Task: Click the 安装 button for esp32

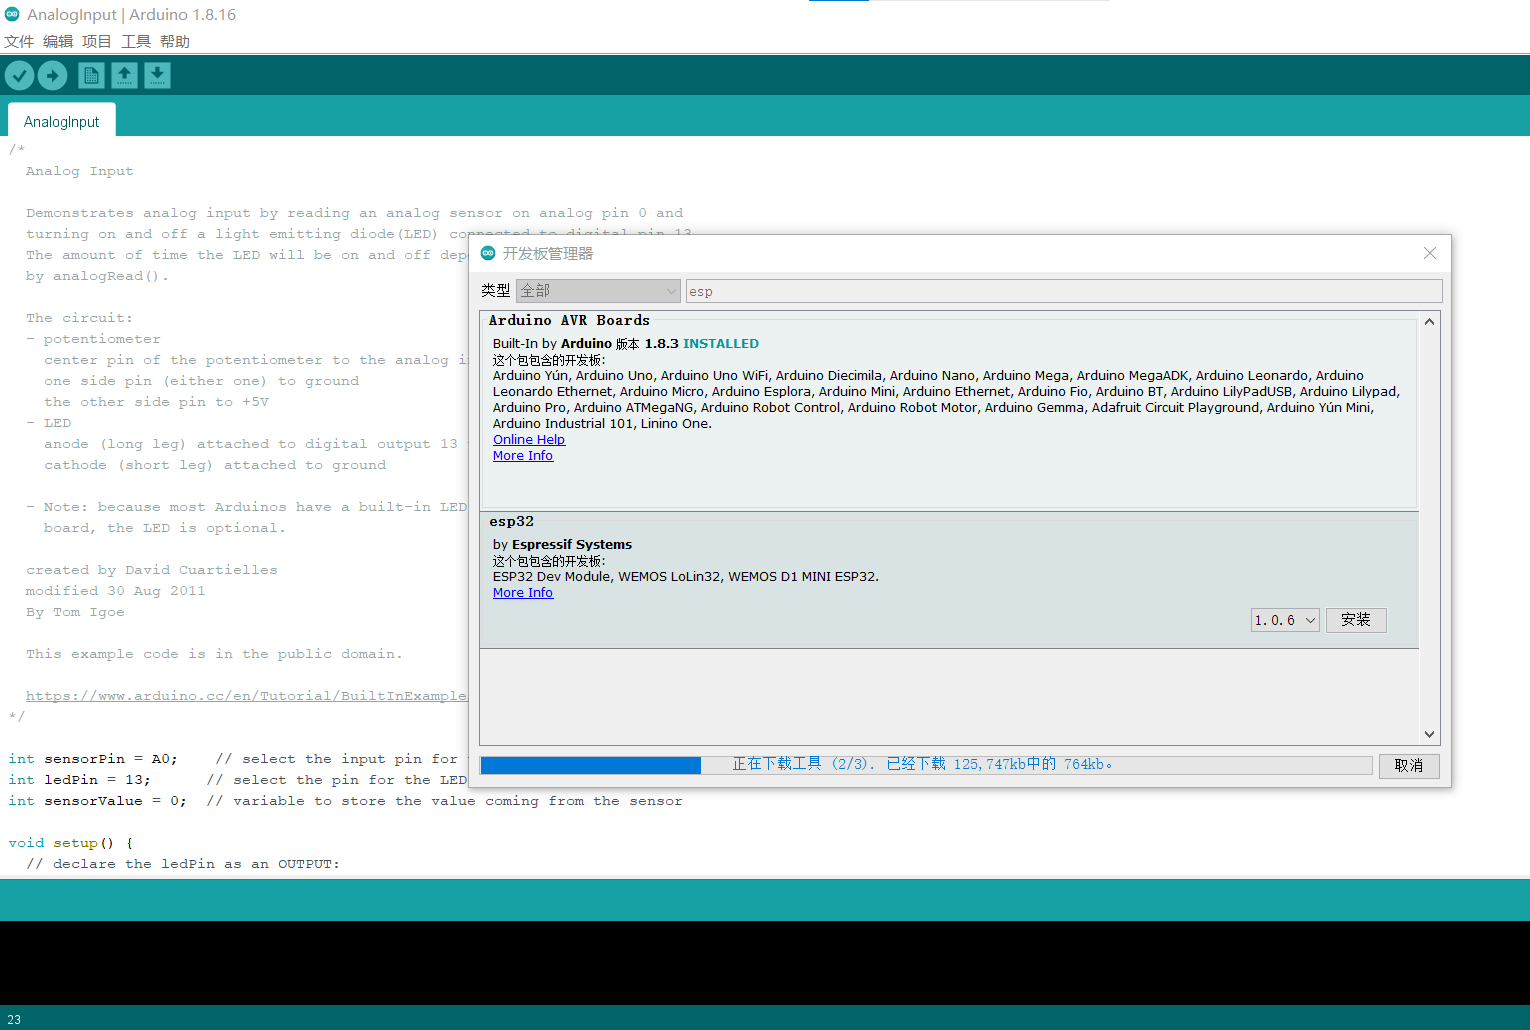Action: point(1356,620)
